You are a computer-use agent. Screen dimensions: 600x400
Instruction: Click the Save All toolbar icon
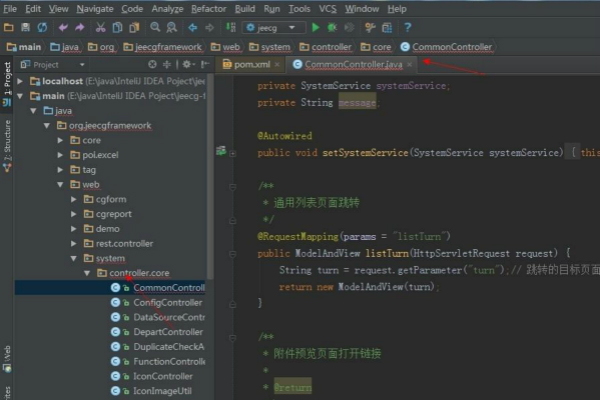27,28
